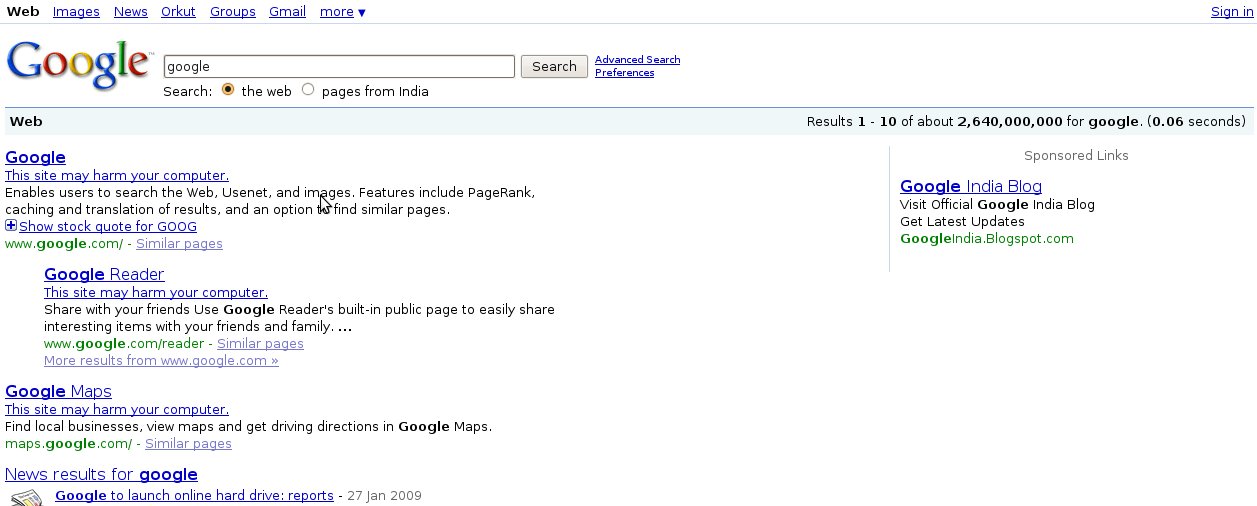Click the 'Sponsored Links' label
This screenshot has height=506, width=1257.
click(1076, 156)
